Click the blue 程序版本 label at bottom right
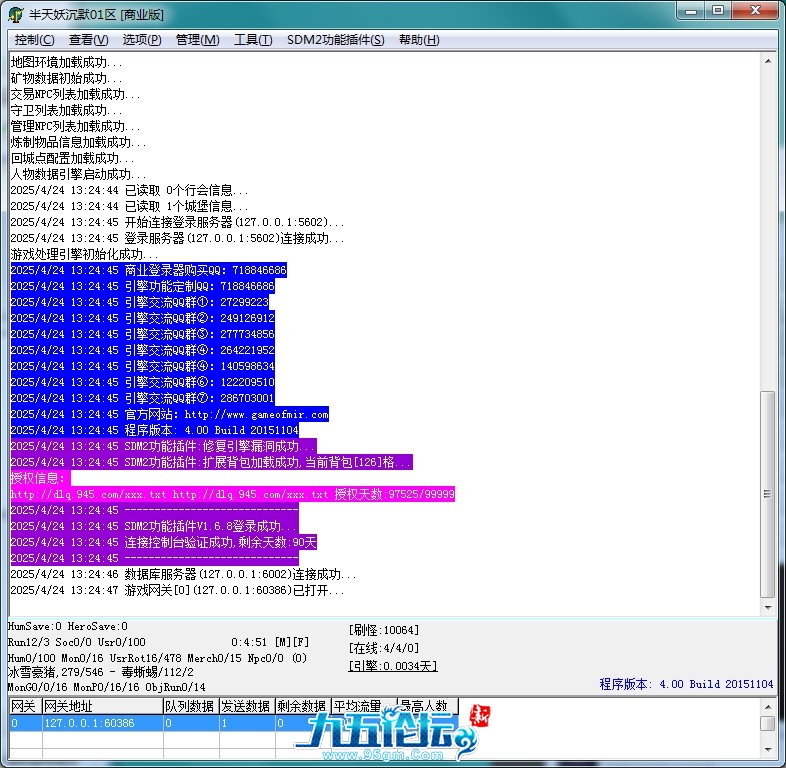 coord(686,684)
